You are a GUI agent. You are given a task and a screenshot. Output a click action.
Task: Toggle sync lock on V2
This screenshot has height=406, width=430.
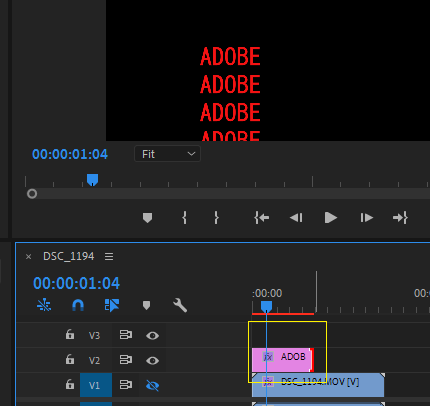126,360
